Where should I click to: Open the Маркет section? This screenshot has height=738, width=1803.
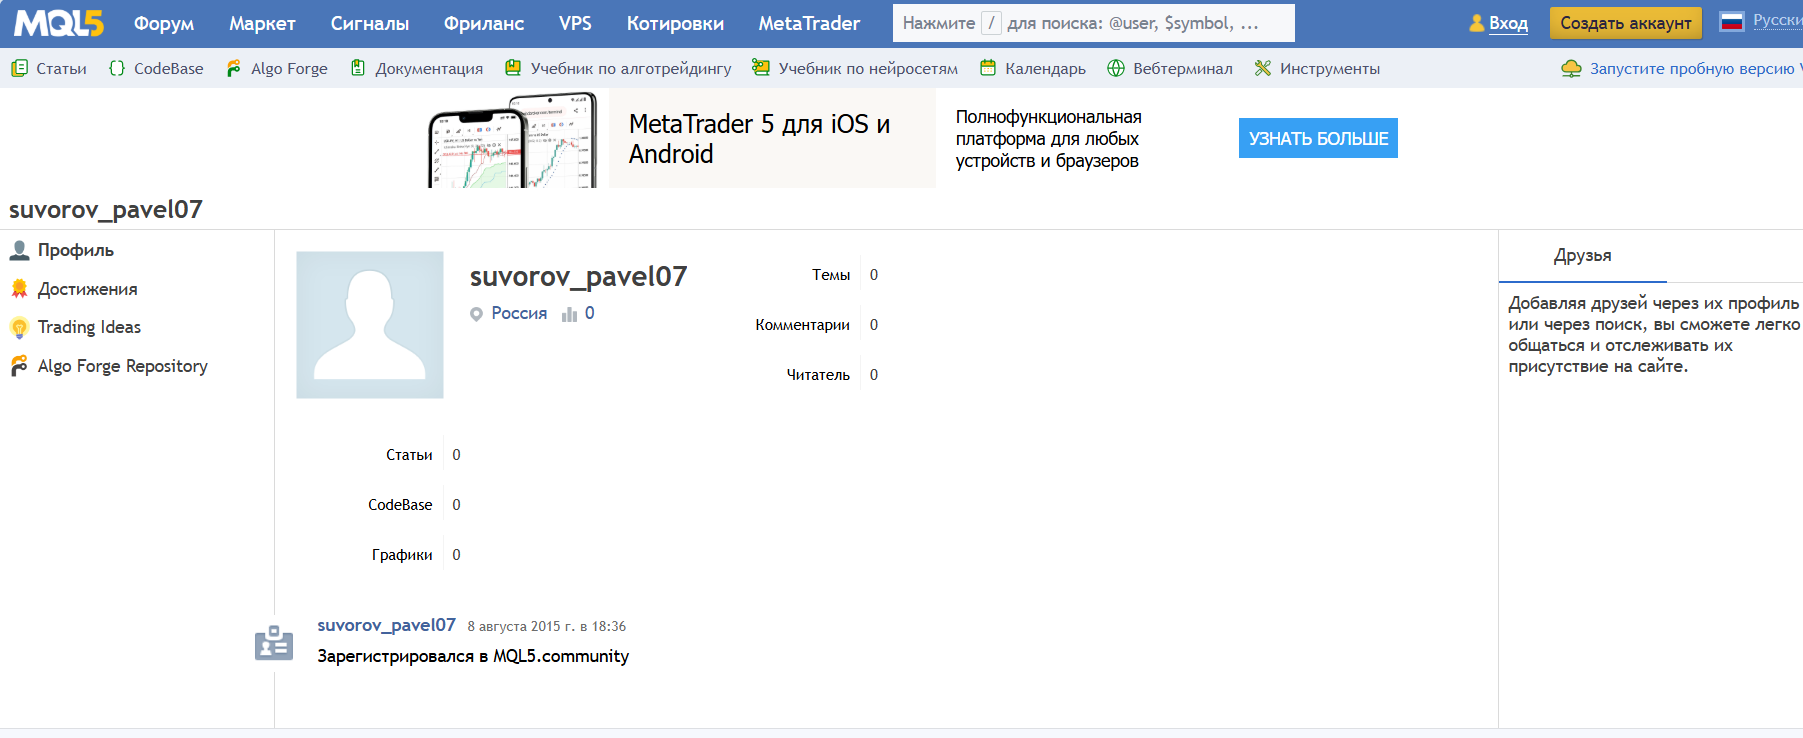click(x=262, y=23)
